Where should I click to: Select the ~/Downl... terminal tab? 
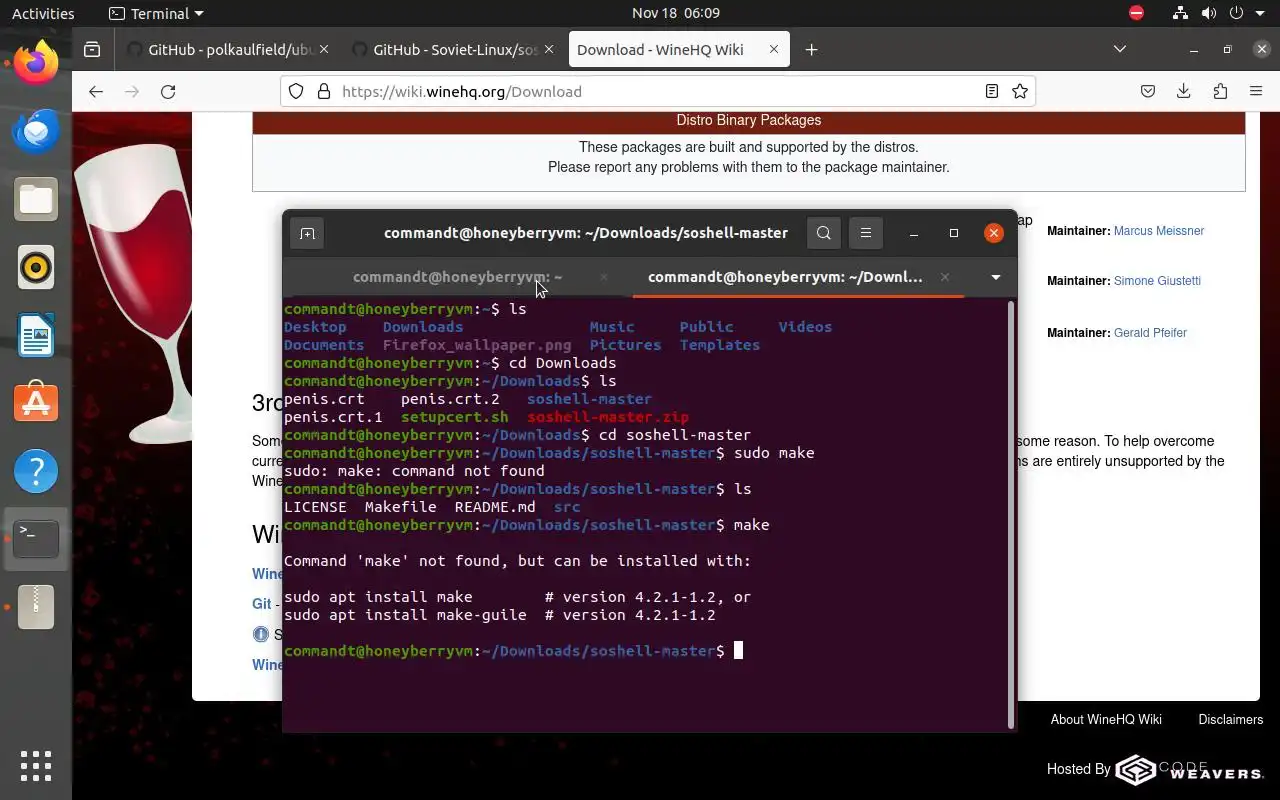(x=785, y=277)
